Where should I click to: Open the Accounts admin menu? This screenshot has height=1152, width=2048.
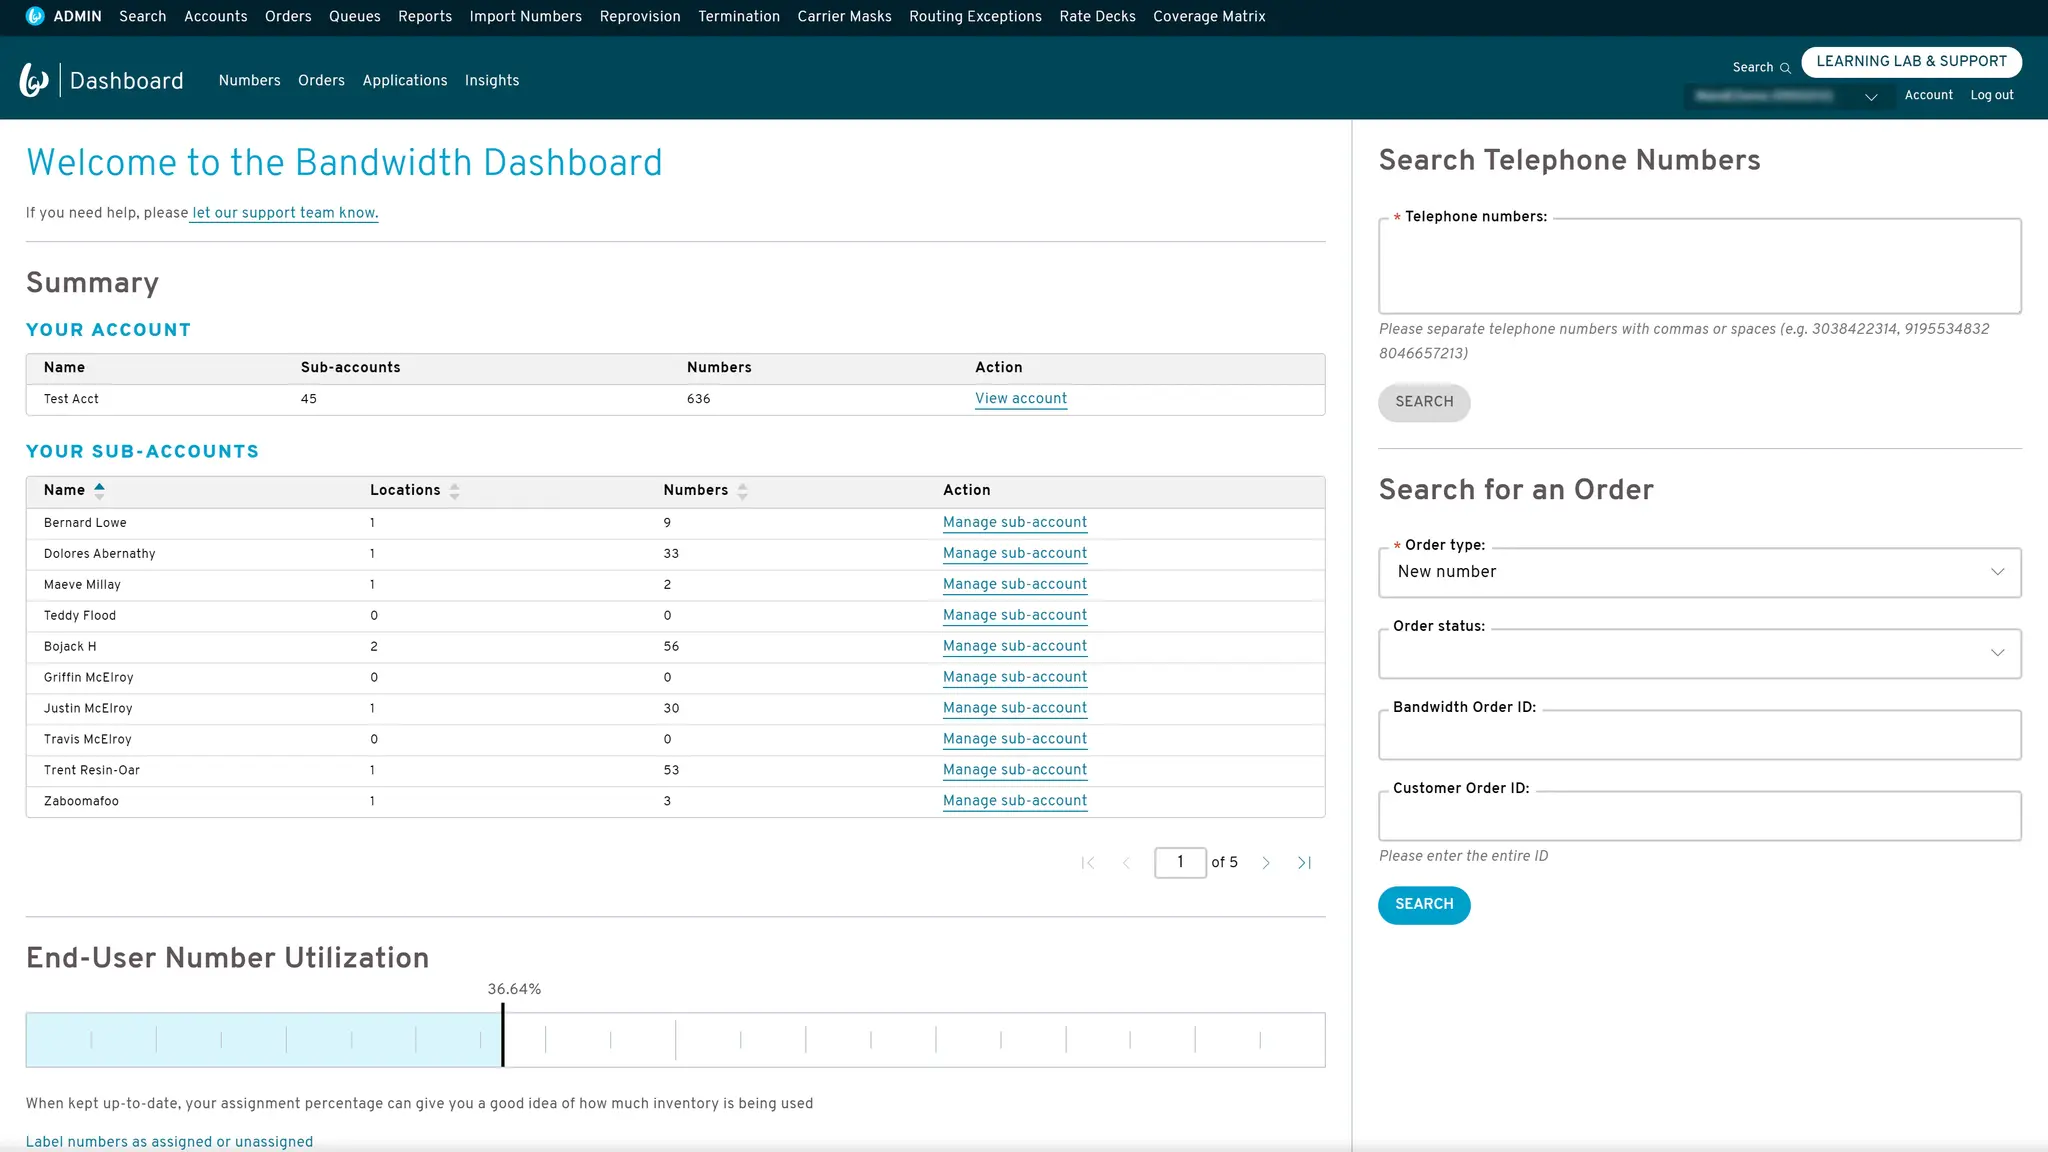tap(215, 16)
